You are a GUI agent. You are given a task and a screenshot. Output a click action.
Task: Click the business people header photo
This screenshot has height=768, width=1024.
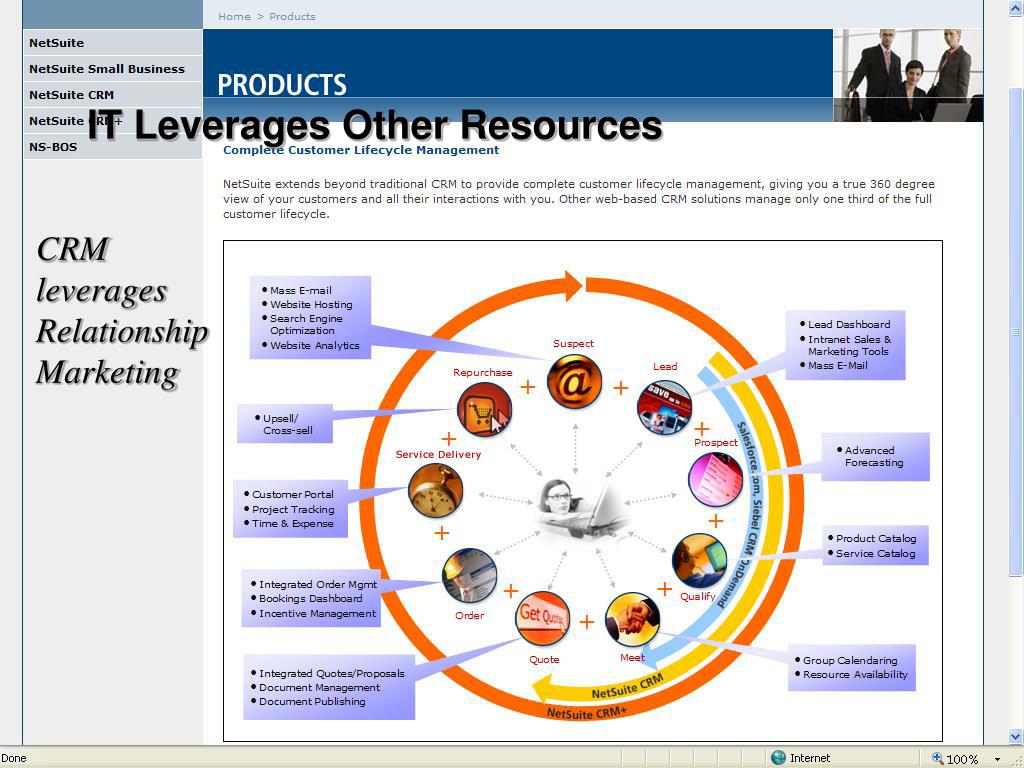pos(908,75)
